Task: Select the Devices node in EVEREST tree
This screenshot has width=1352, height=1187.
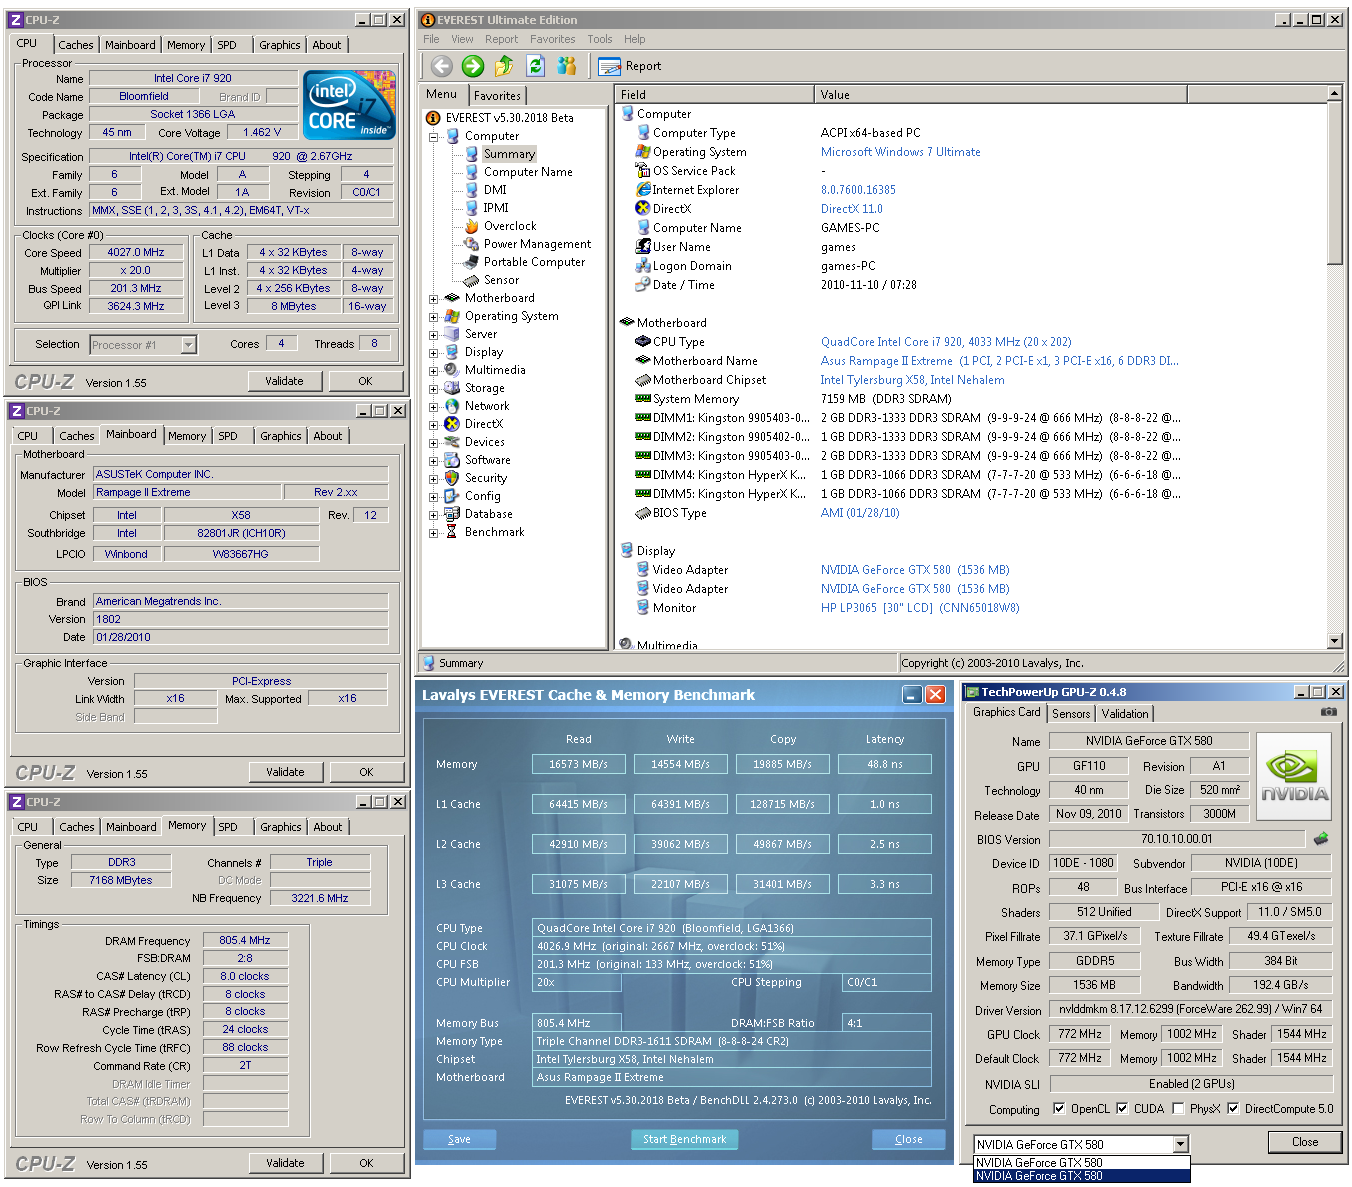Action: (484, 442)
